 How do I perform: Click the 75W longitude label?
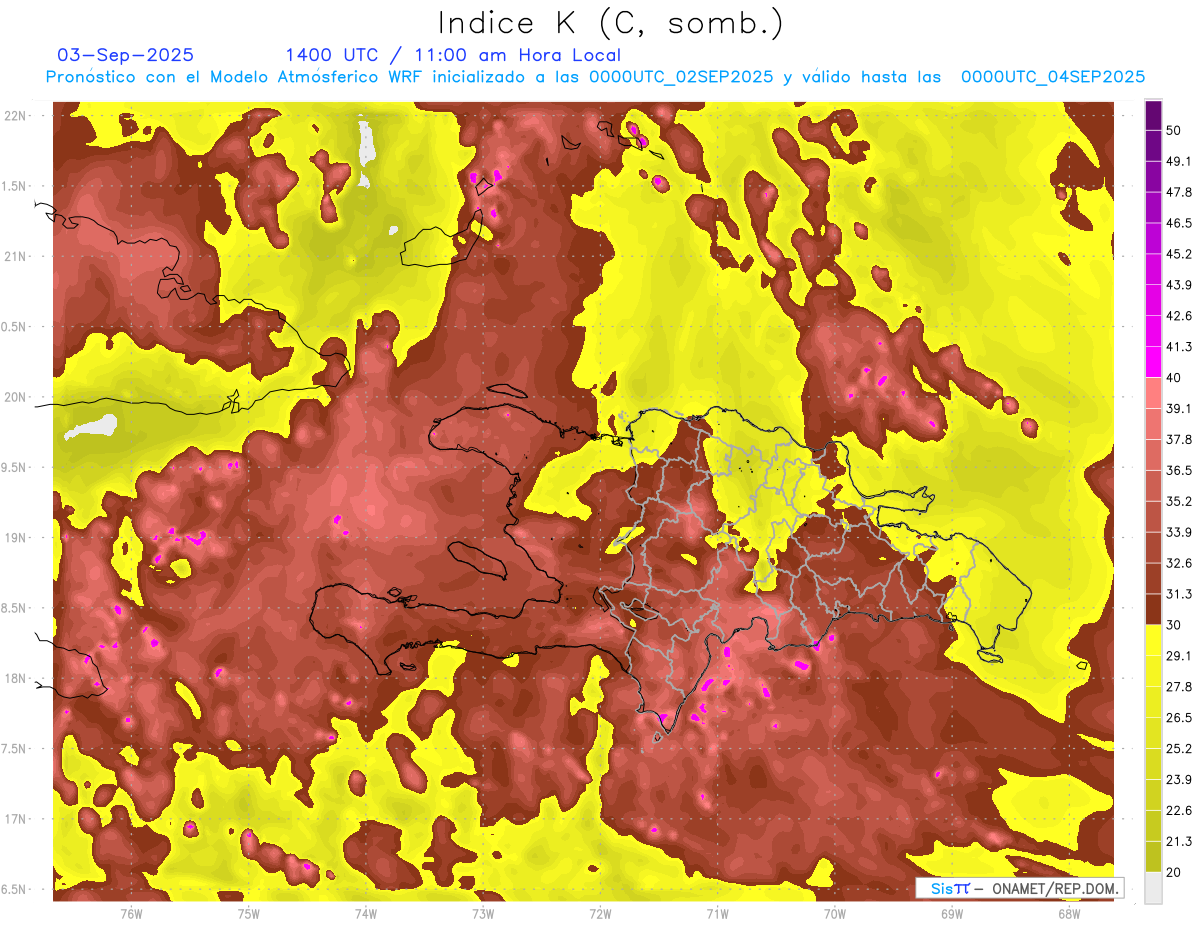[x=249, y=913]
